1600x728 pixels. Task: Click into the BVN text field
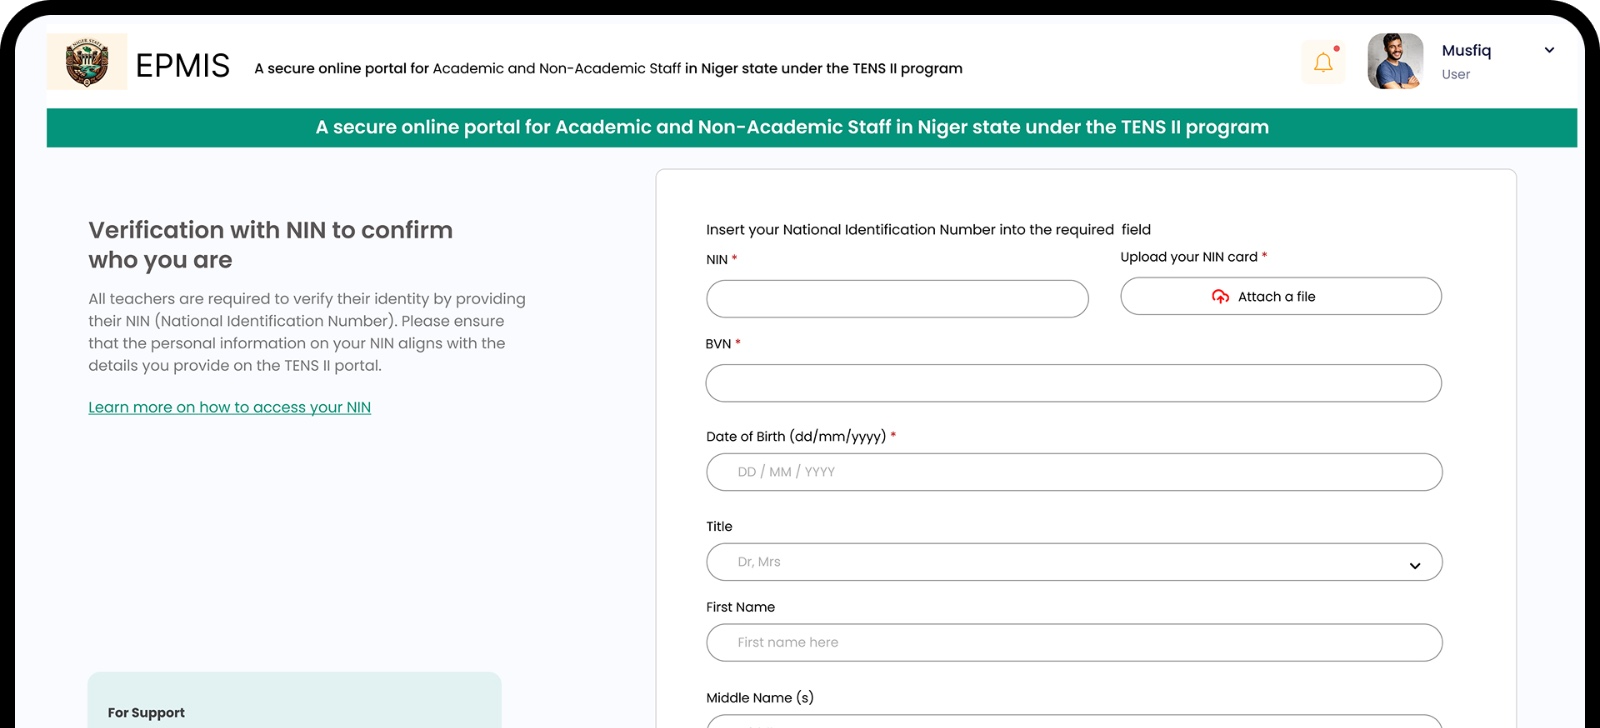click(x=1073, y=383)
